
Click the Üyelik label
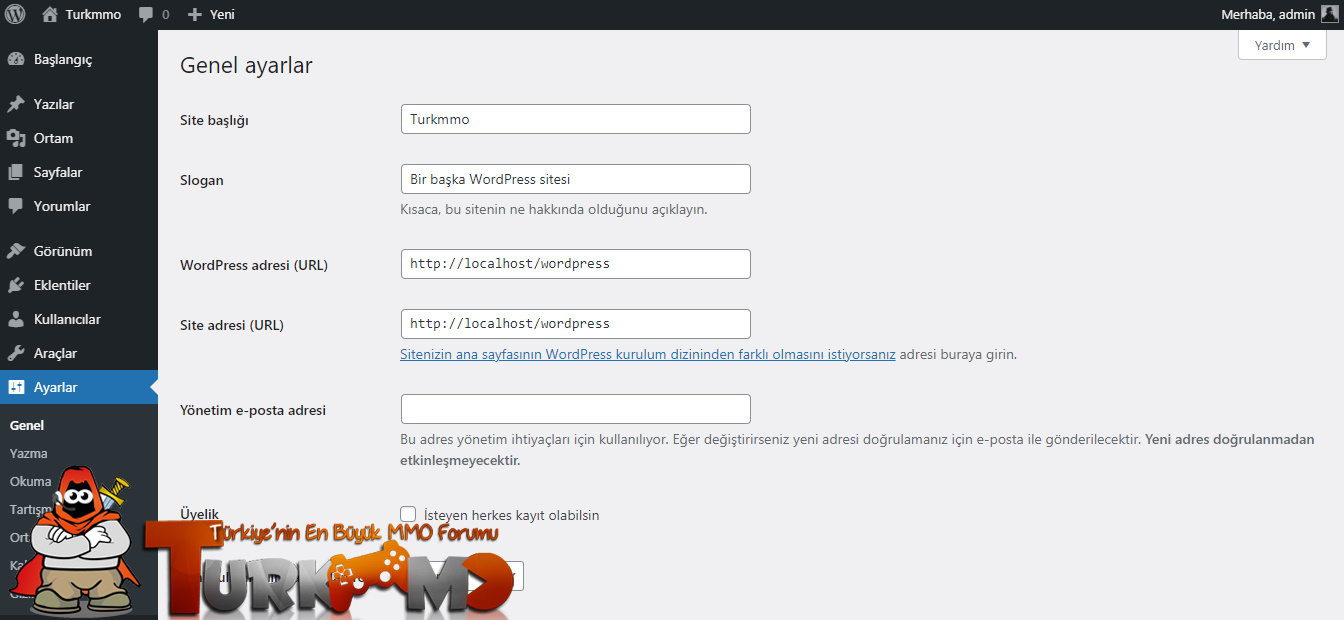pyautogui.click(x=199, y=514)
